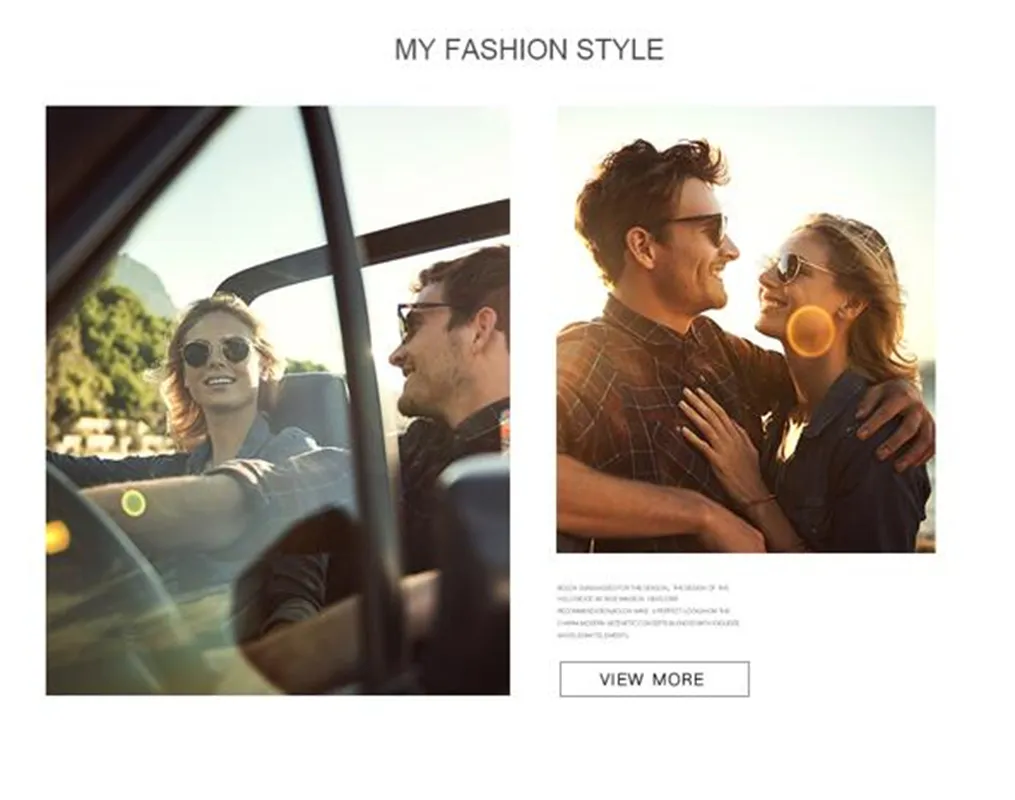Viewport: 1015px width, 800px height.
Task: Click the small description paragraph above VIEW MORE
Action: tap(648, 612)
